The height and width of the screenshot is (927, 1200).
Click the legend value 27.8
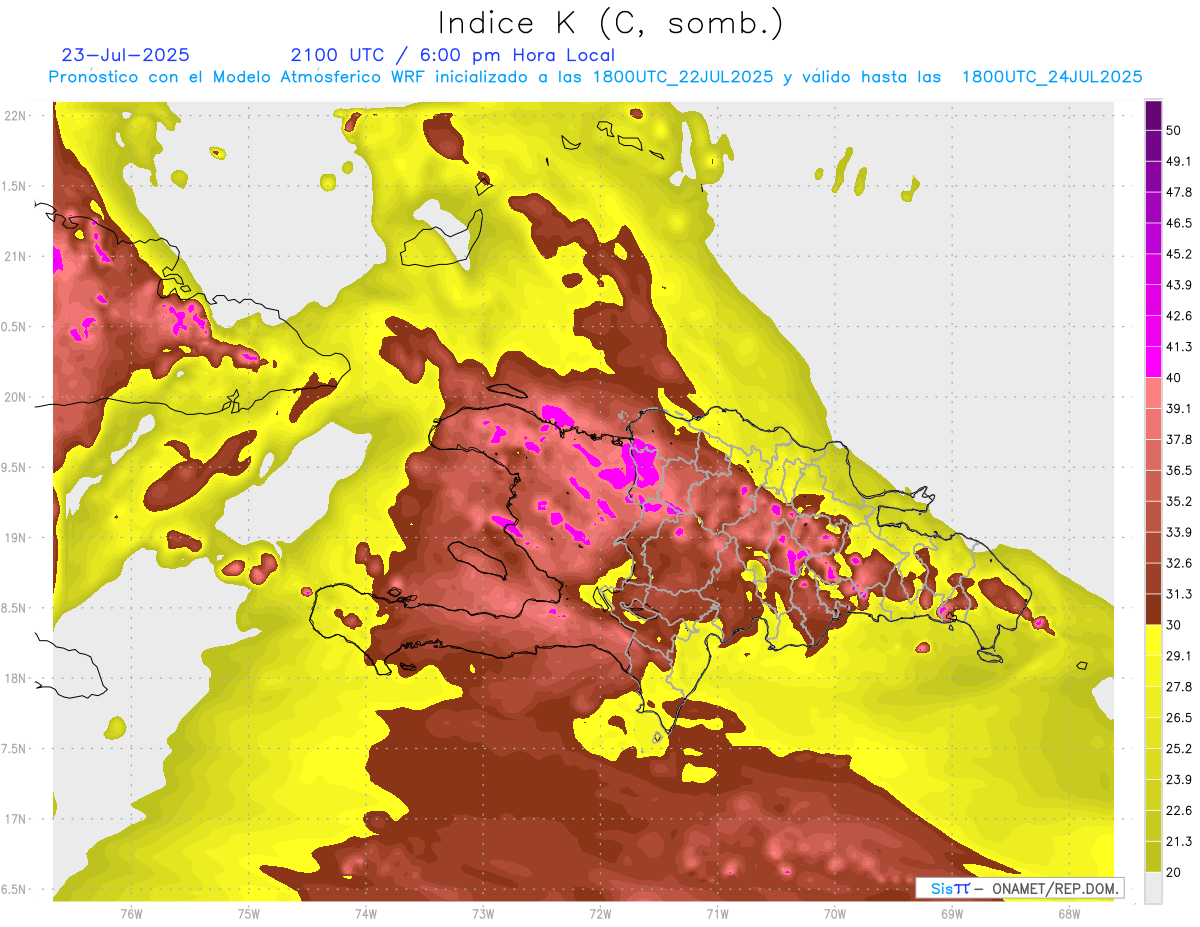coord(1179,687)
